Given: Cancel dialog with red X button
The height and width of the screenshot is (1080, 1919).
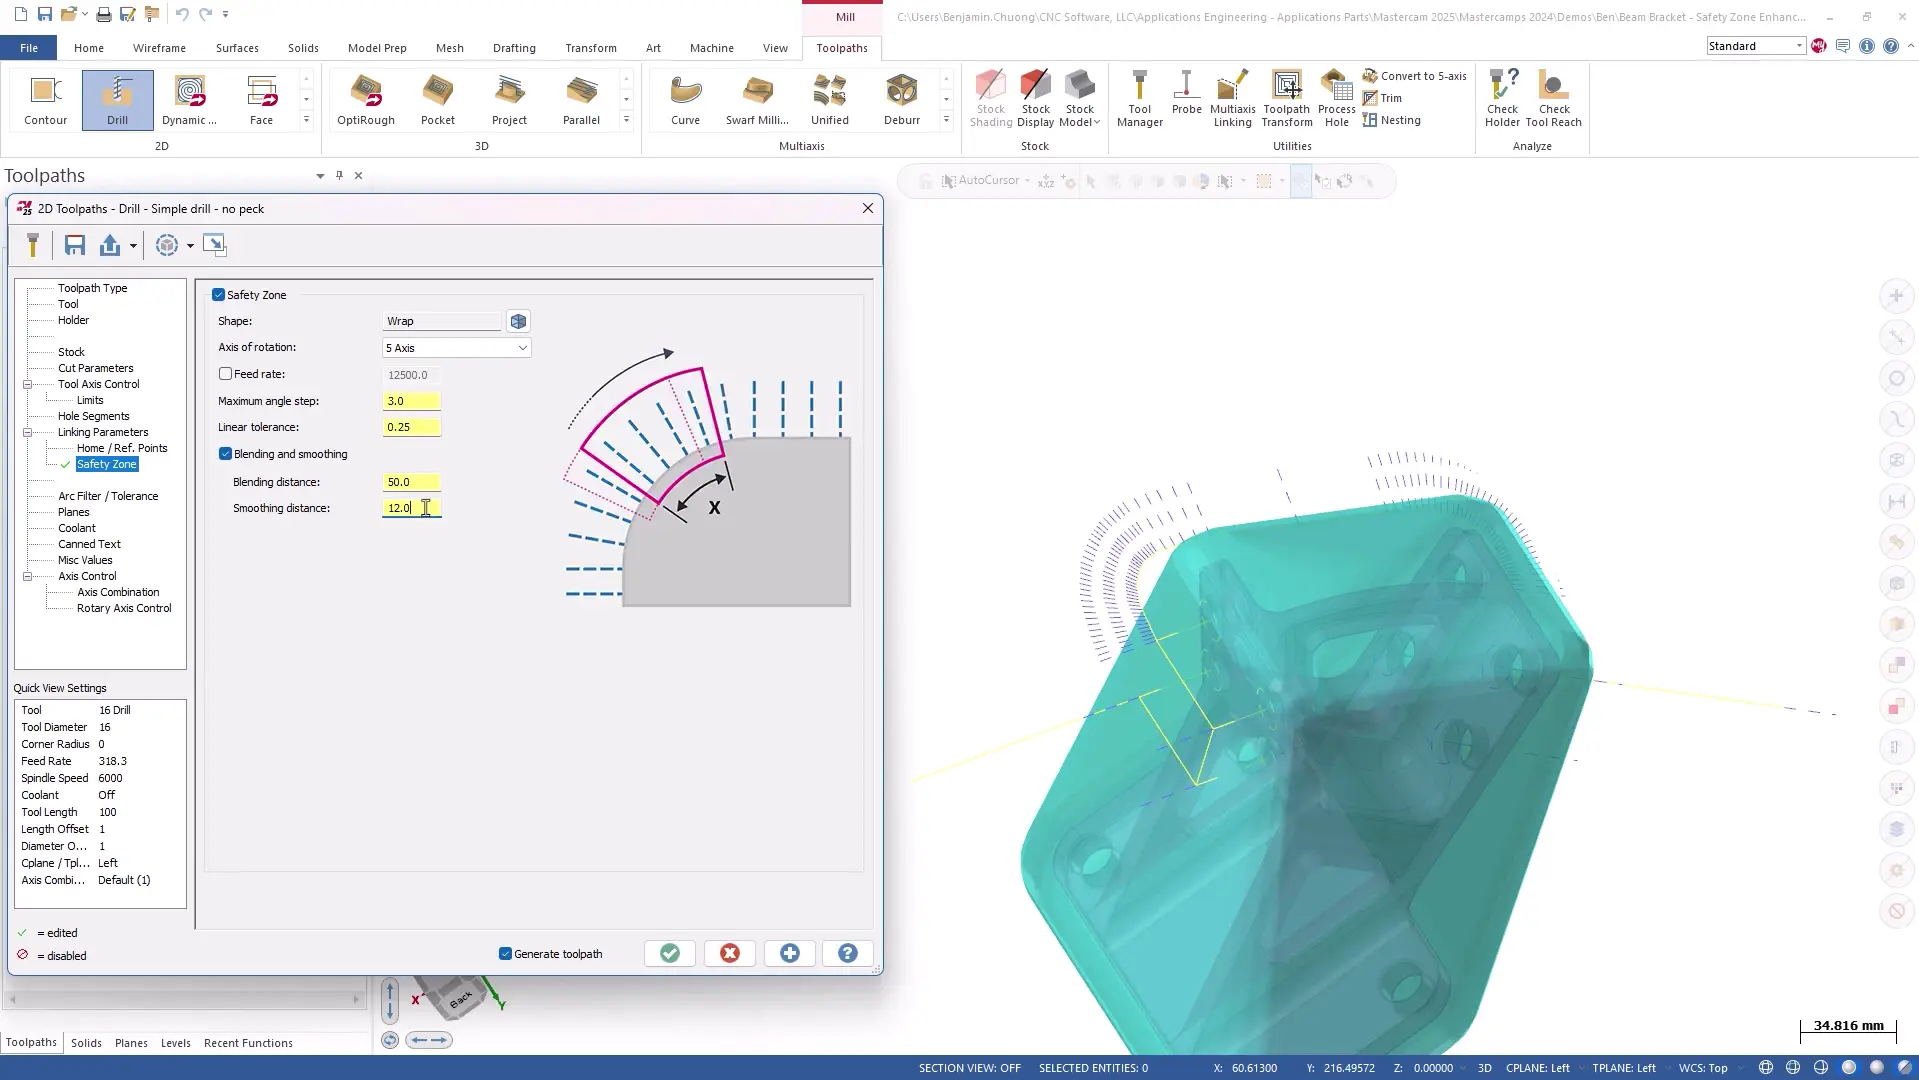Looking at the screenshot, I should point(730,954).
